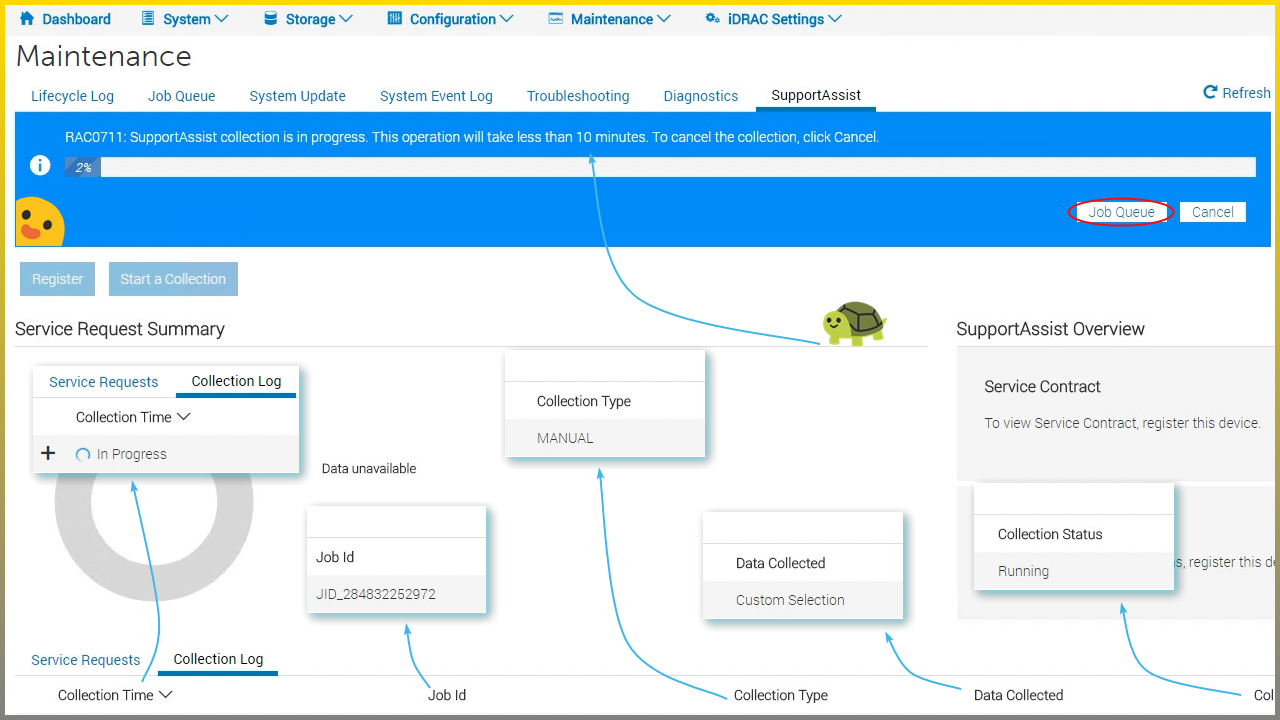Image resolution: width=1280 pixels, height=720 pixels.
Task: Open the Job Queue tab
Action: coord(182,96)
